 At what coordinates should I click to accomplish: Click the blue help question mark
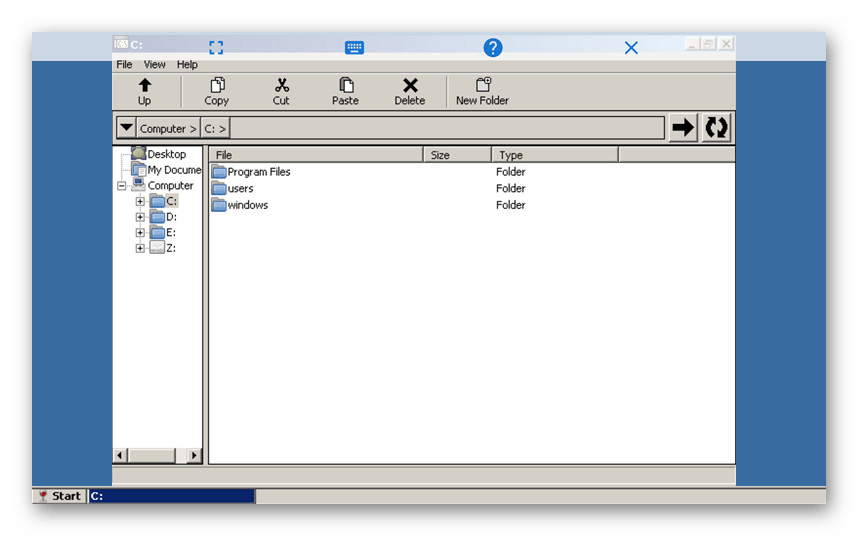[x=493, y=47]
